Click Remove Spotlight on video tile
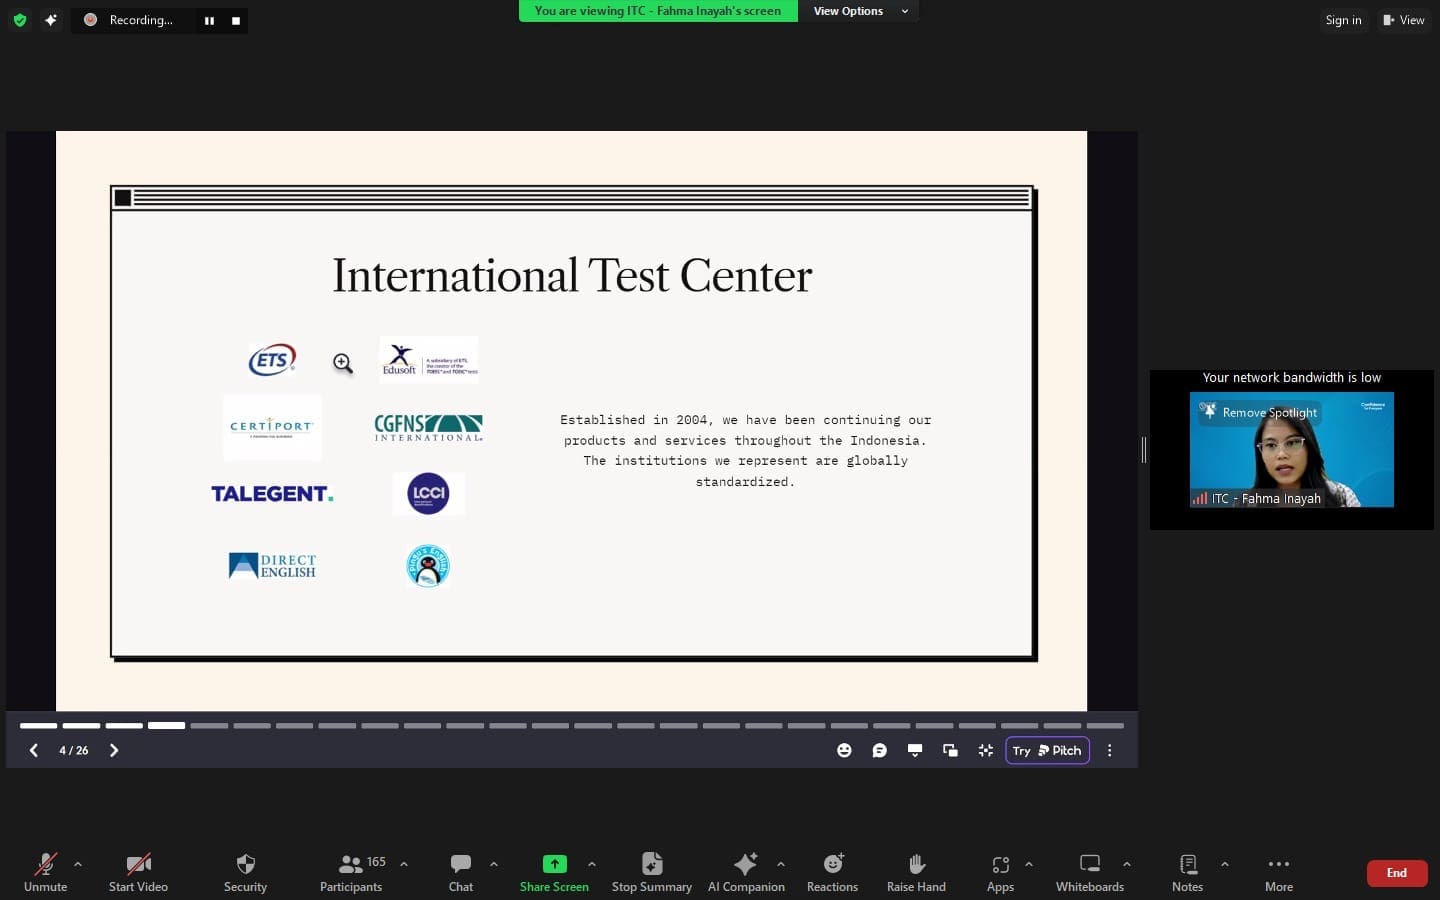 coord(1259,412)
